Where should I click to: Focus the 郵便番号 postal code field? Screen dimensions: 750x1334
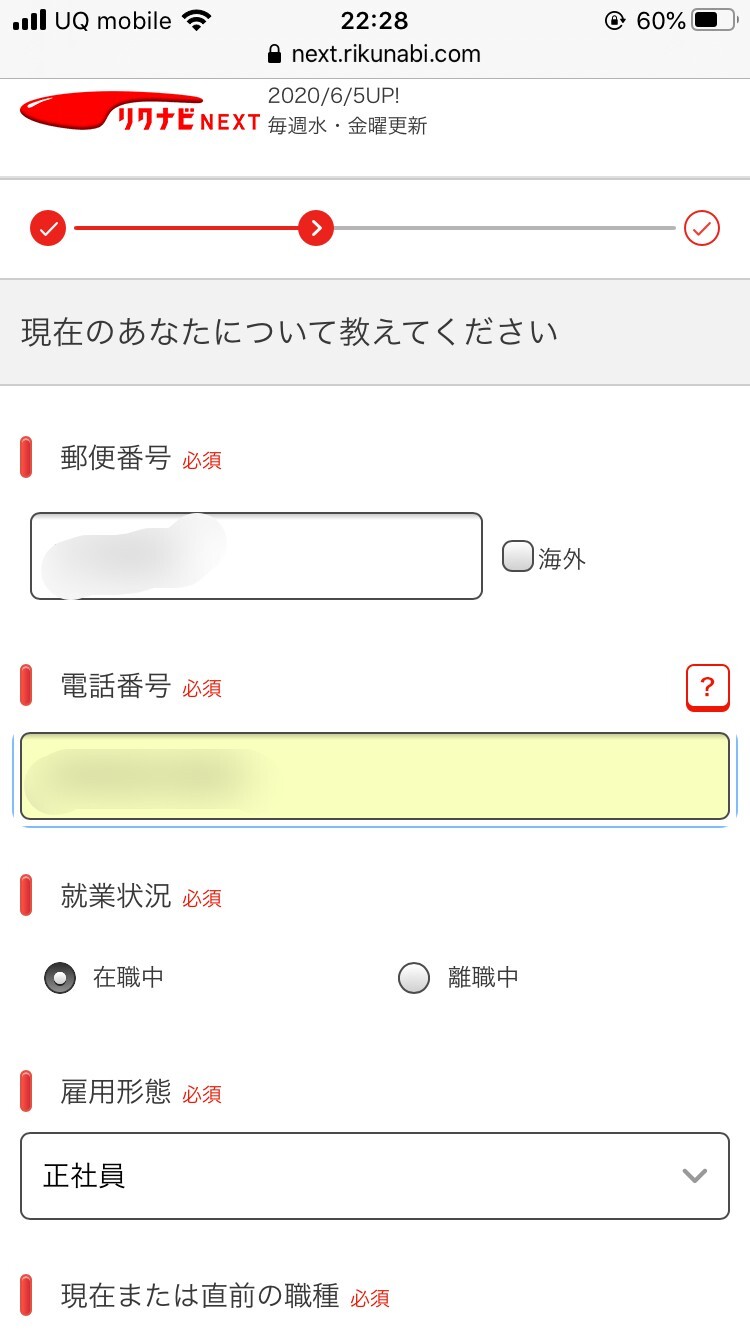coord(256,556)
